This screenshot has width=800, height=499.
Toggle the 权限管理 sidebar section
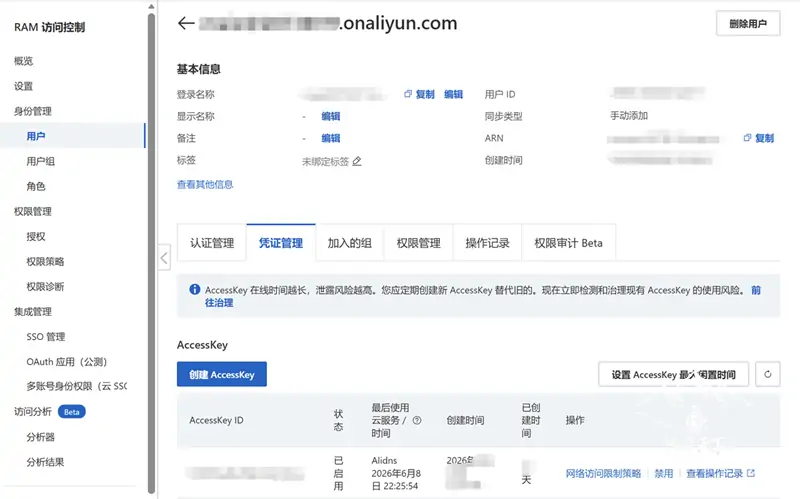click(33, 211)
